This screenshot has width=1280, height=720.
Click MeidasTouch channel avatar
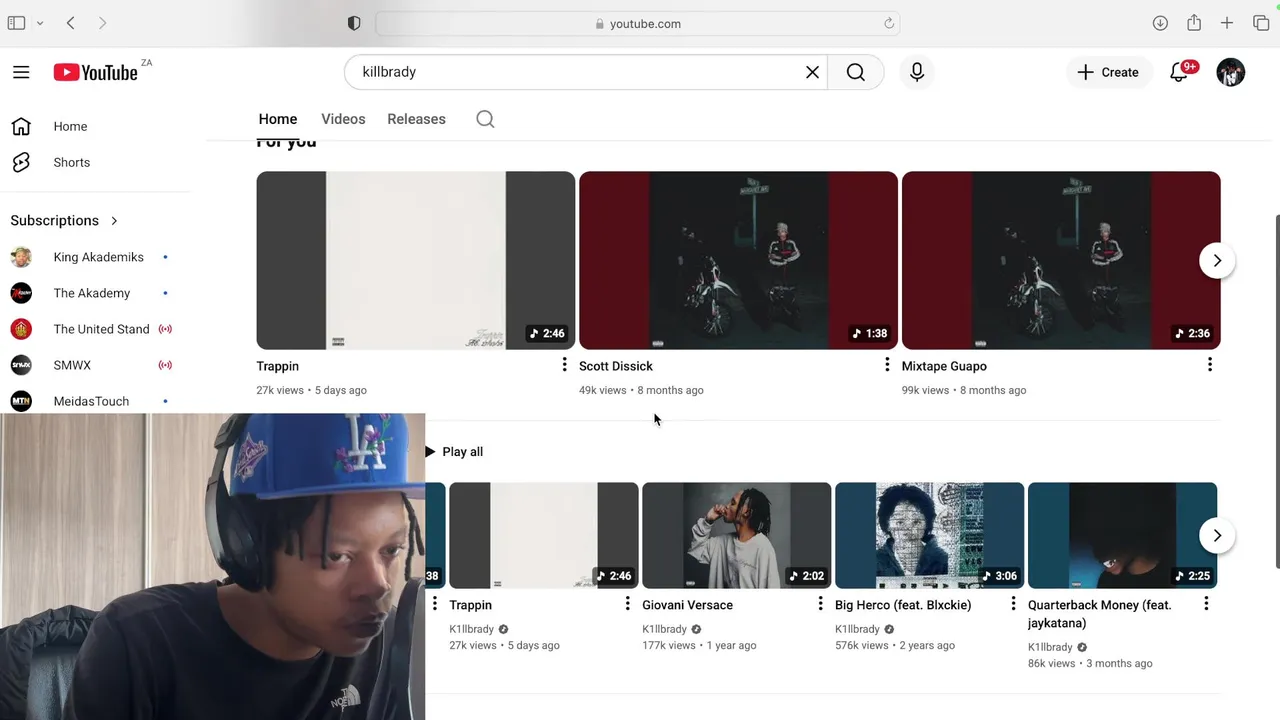(21, 401)
